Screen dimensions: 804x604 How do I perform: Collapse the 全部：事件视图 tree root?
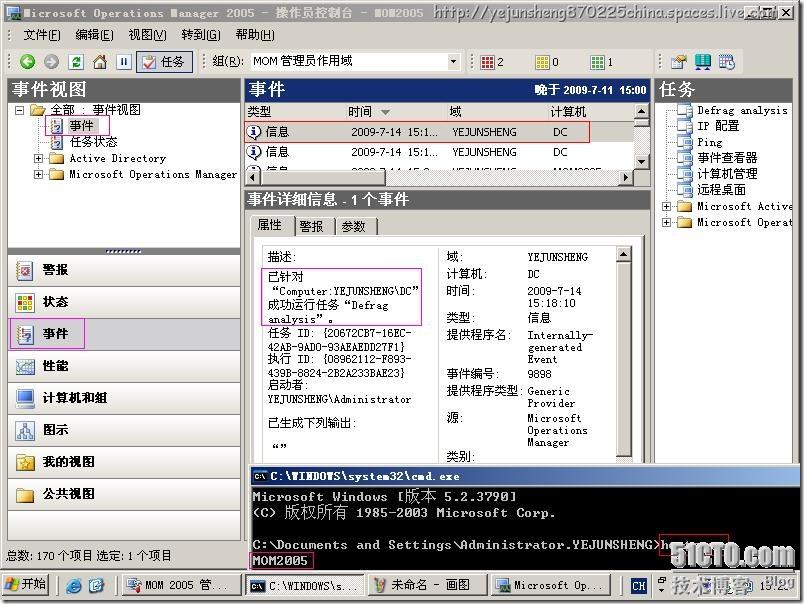[19, 110]
